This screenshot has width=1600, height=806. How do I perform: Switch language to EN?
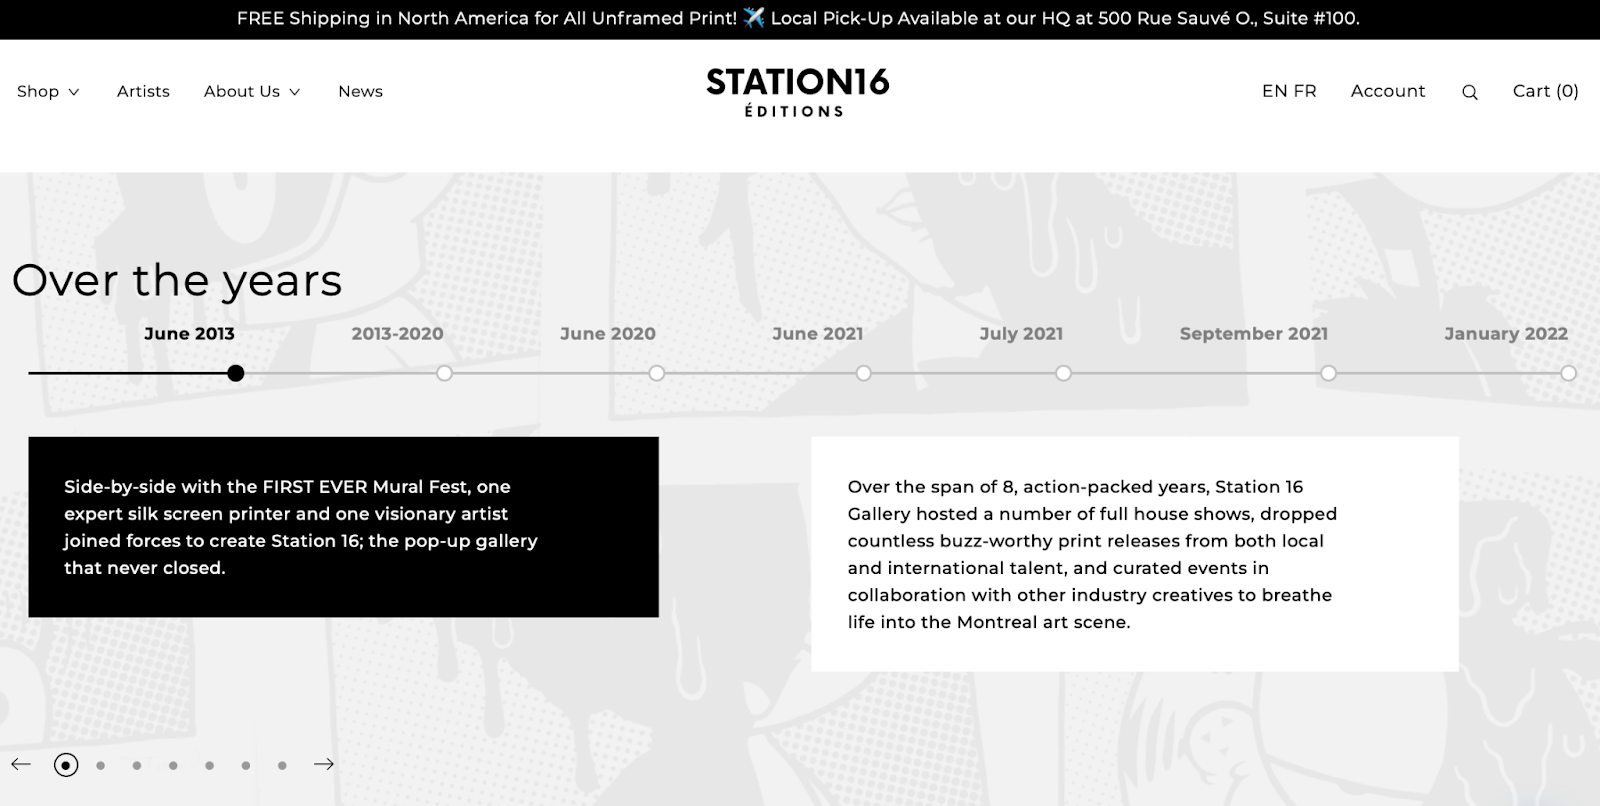click(x=1274, y=91)
